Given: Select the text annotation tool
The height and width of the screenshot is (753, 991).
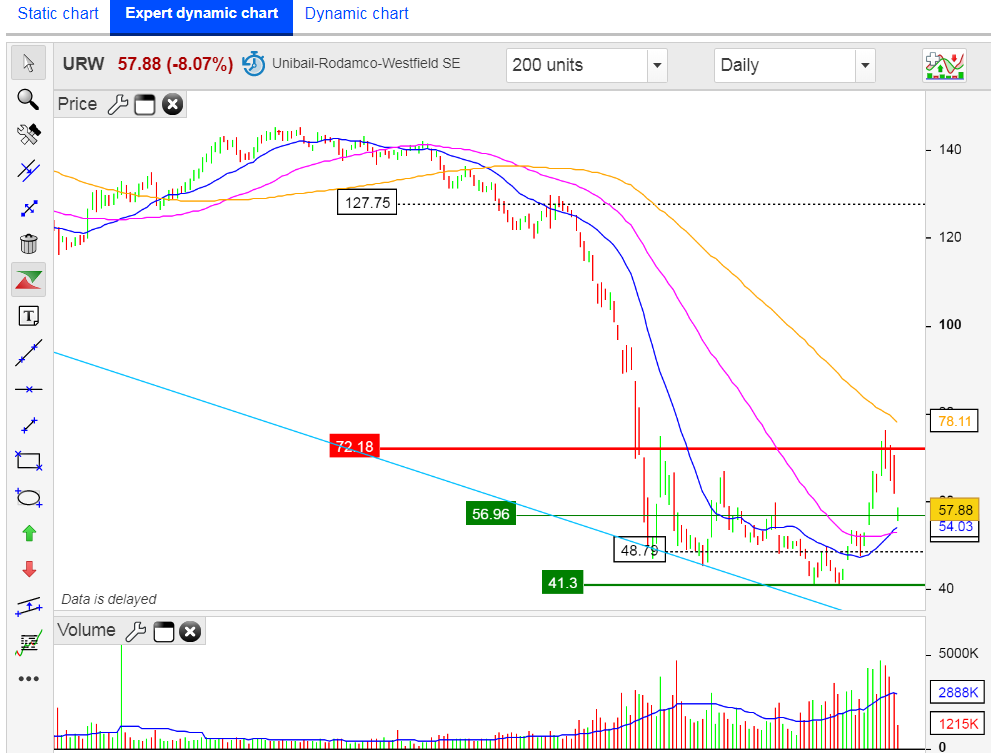Looking at the screenshot, I should click(x=28, y=316).
